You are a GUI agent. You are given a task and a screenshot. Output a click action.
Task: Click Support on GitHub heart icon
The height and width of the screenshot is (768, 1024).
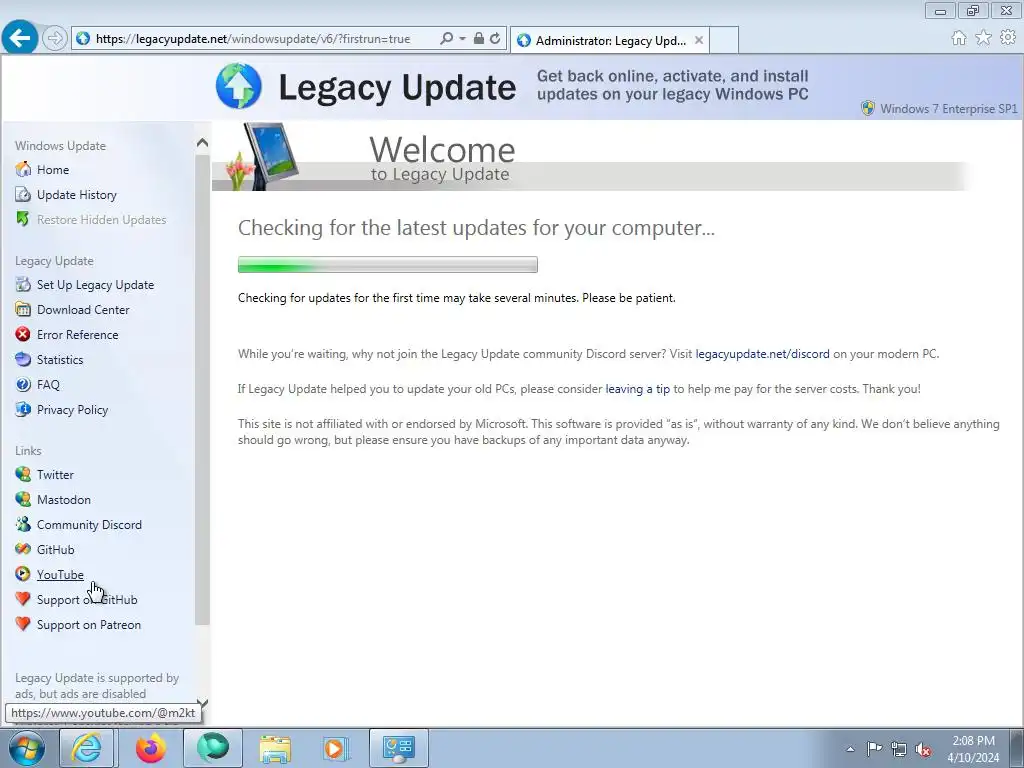[x=23, y=599]
